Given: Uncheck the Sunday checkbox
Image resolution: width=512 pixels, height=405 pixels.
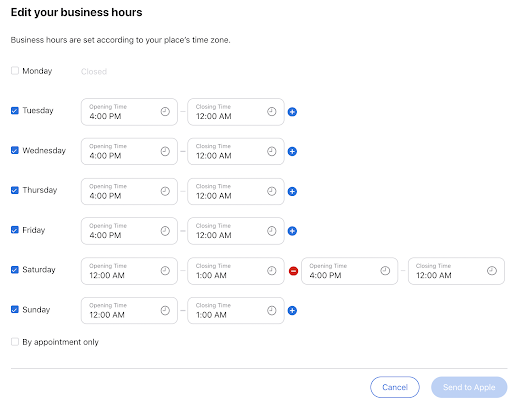Looking at the screenshot, I should point(15,309).
